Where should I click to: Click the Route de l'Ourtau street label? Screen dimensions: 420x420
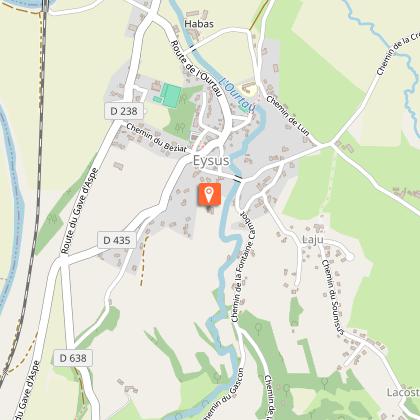(196, 68)
